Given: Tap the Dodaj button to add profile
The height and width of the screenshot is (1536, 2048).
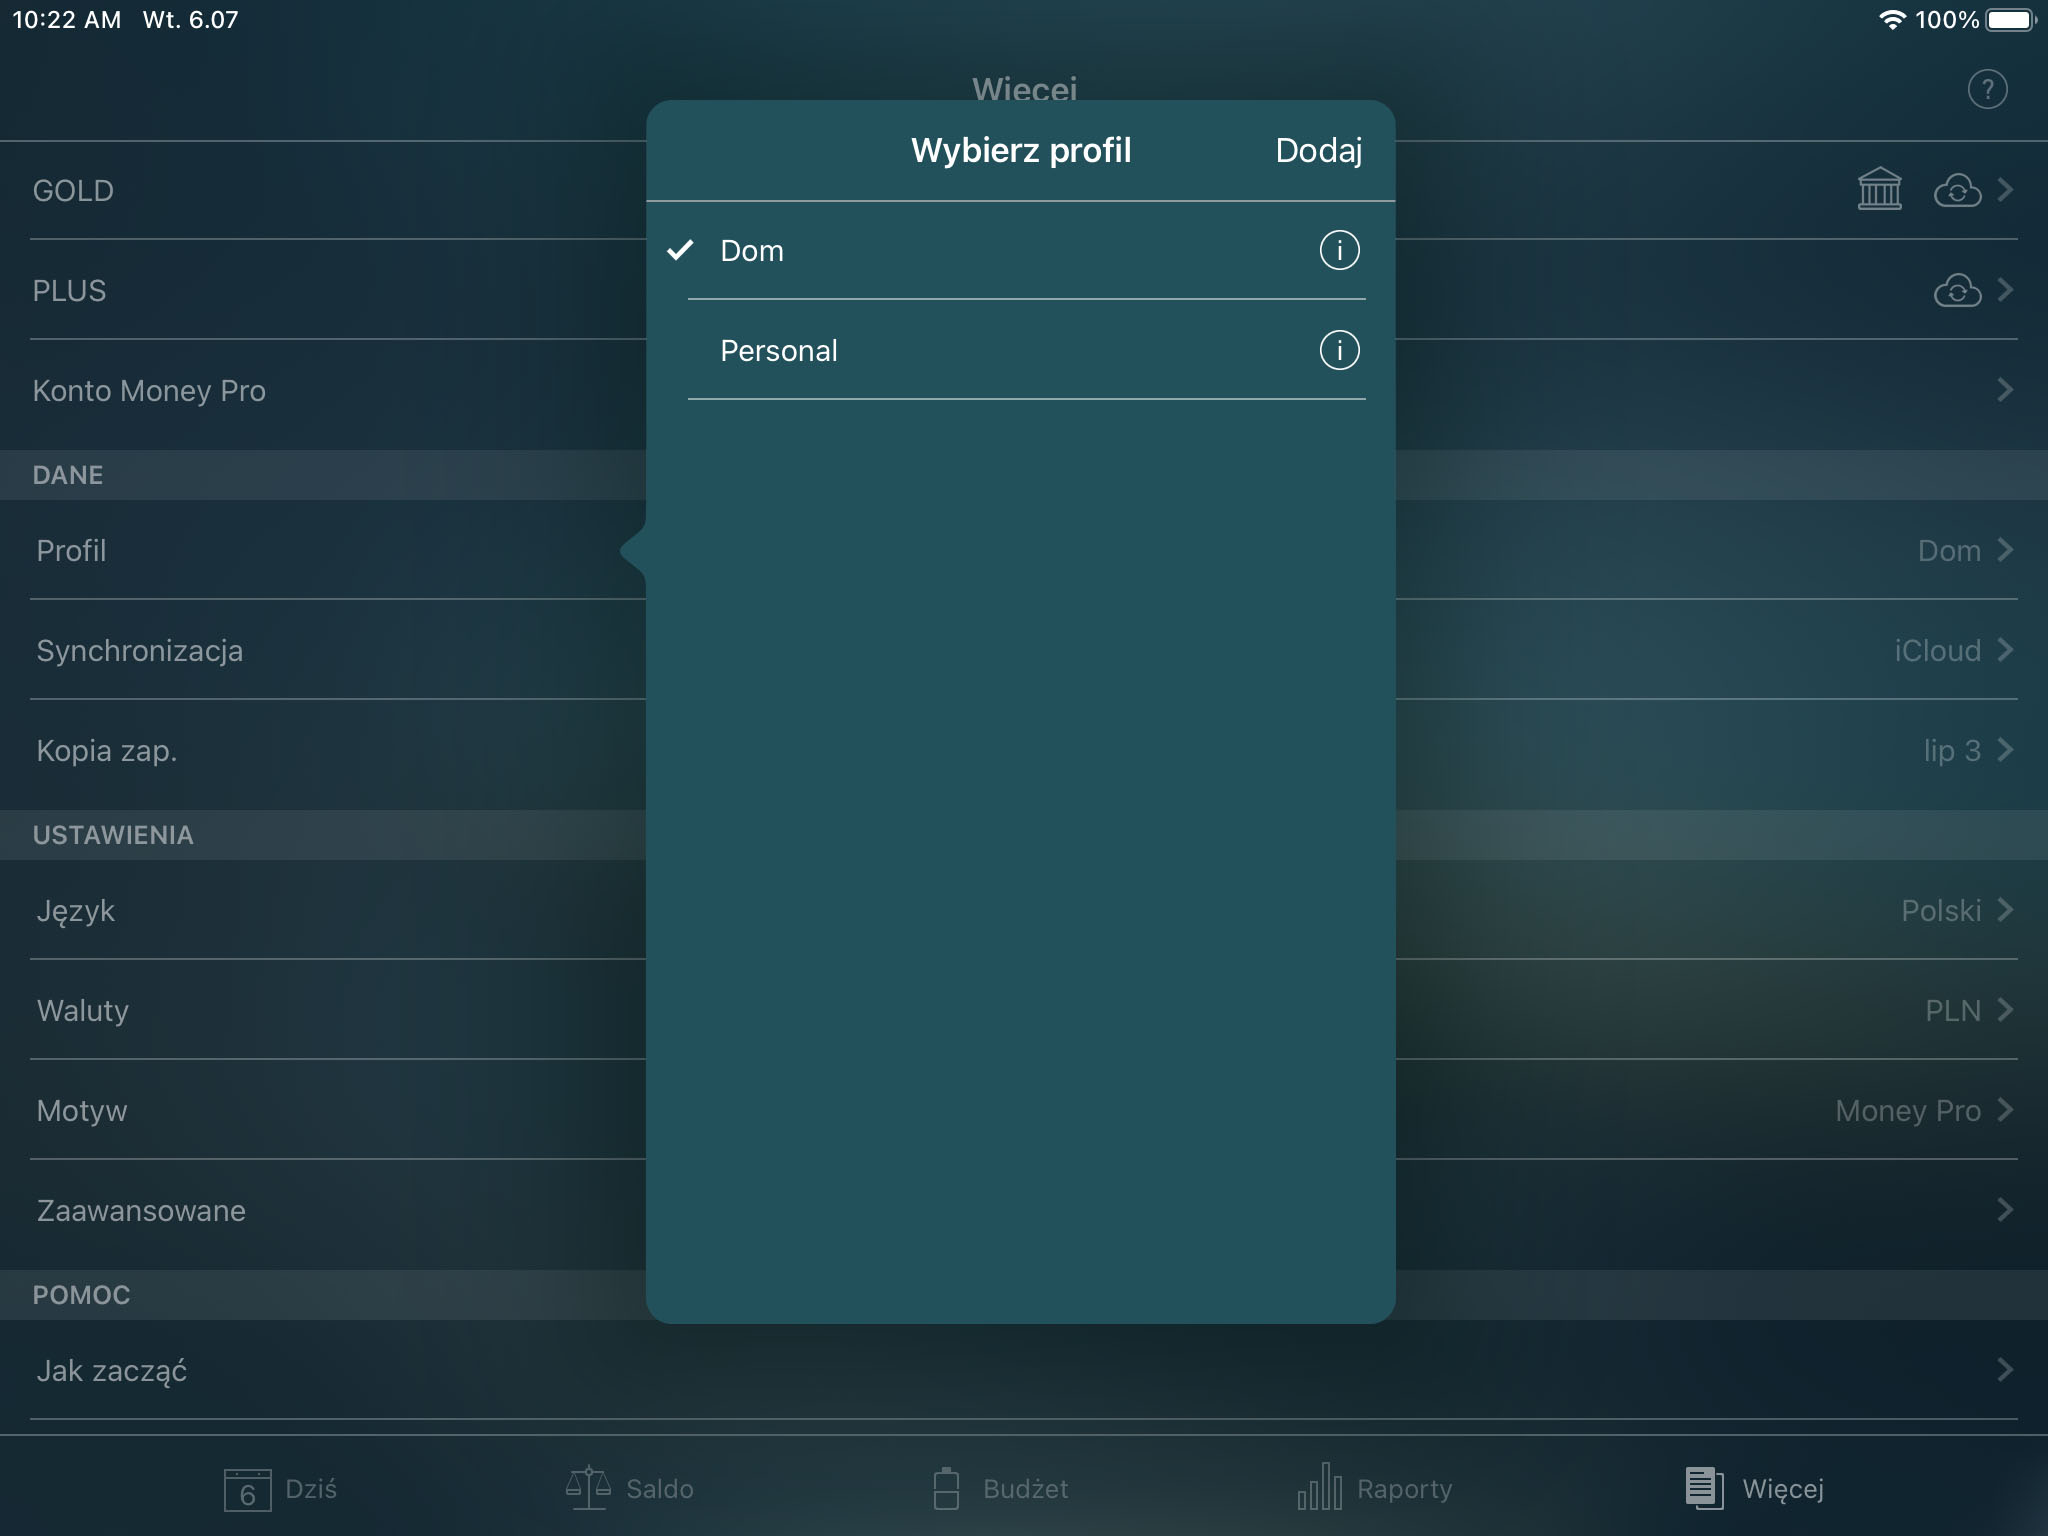Looking at the screenshot, I should pyautogui.click(x=1317, y=148).
